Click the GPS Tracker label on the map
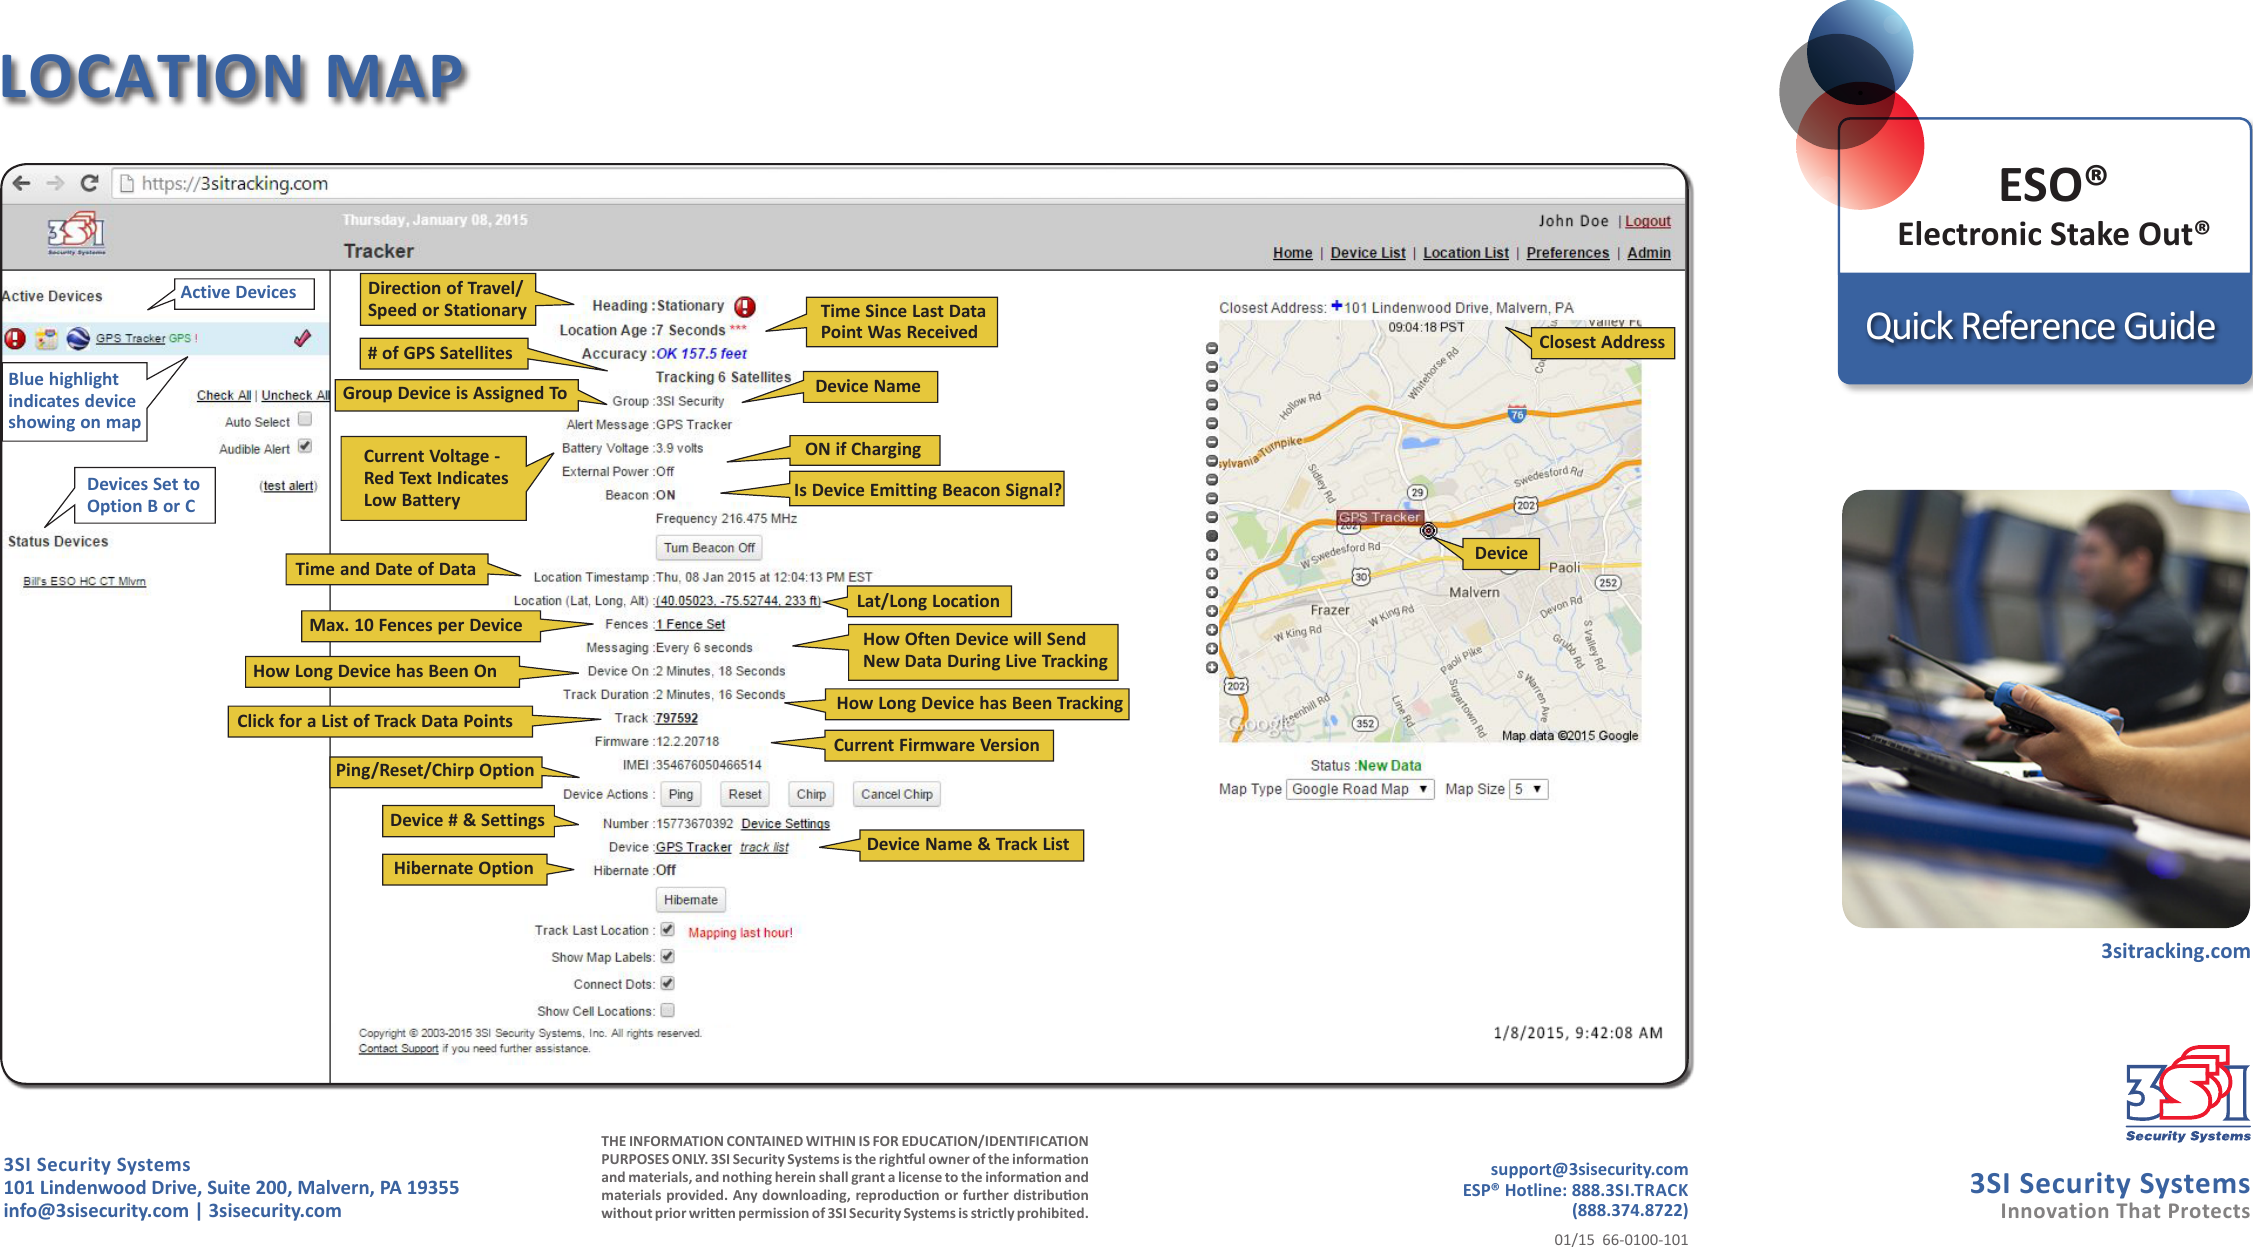Screen dimensions: 2253x1247 [1379, 518]
